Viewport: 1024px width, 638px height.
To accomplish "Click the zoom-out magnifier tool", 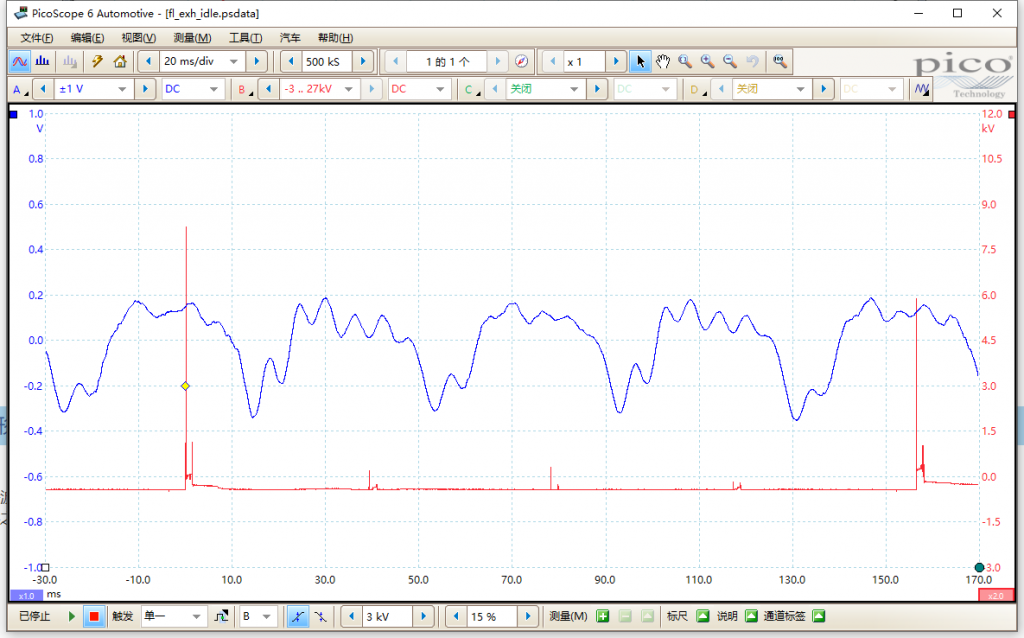I will coord(729,61).
